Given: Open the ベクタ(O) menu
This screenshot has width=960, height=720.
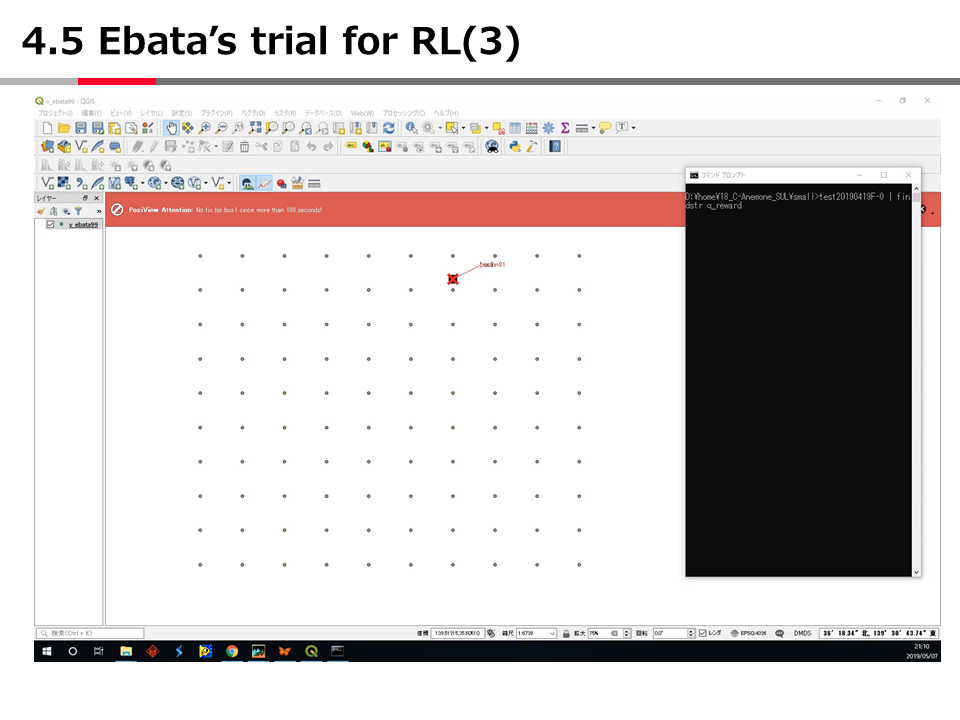Looking at the screenshot, I should coord(252,113).
